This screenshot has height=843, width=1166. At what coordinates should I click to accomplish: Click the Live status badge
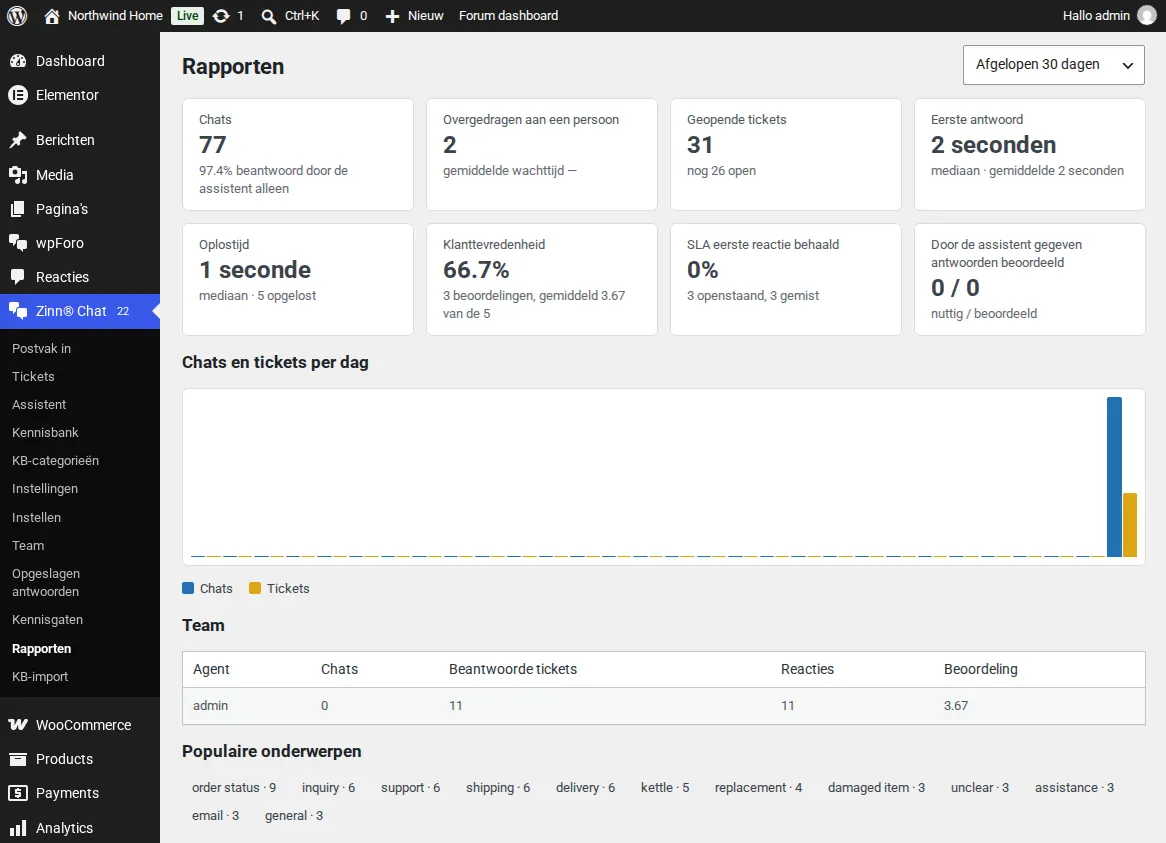[187, 16]
